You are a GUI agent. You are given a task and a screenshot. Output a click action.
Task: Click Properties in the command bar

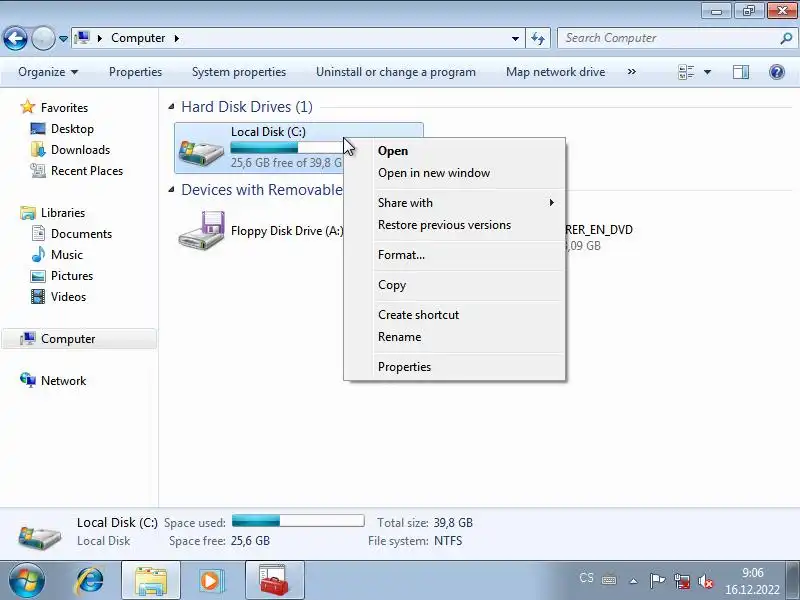135,72
